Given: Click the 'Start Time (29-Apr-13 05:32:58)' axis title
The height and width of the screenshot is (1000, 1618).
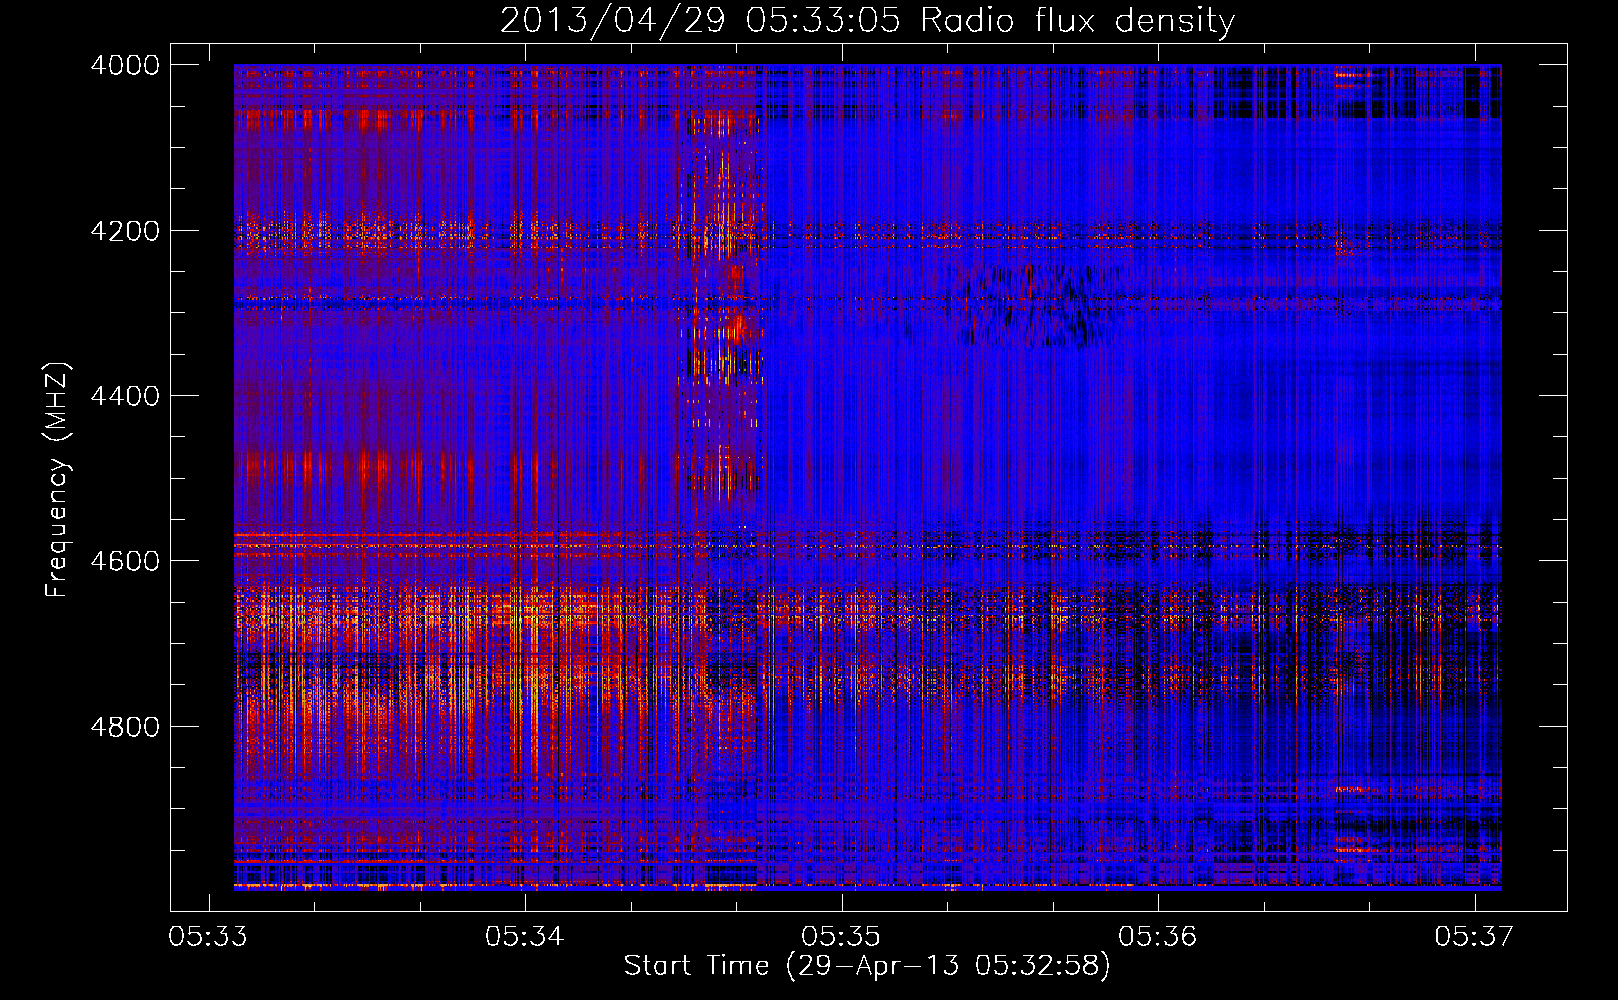Looking at the screenshot, I should 867,966.
